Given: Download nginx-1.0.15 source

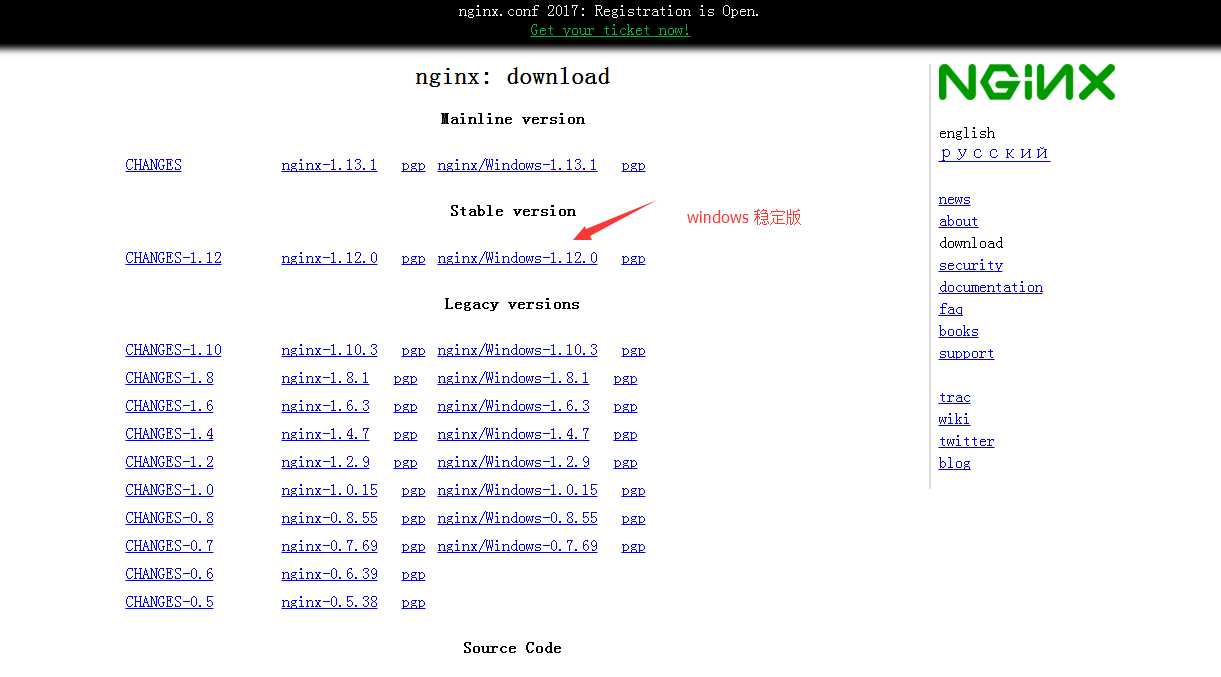Looking at the screenshot, I should point(329,490).
